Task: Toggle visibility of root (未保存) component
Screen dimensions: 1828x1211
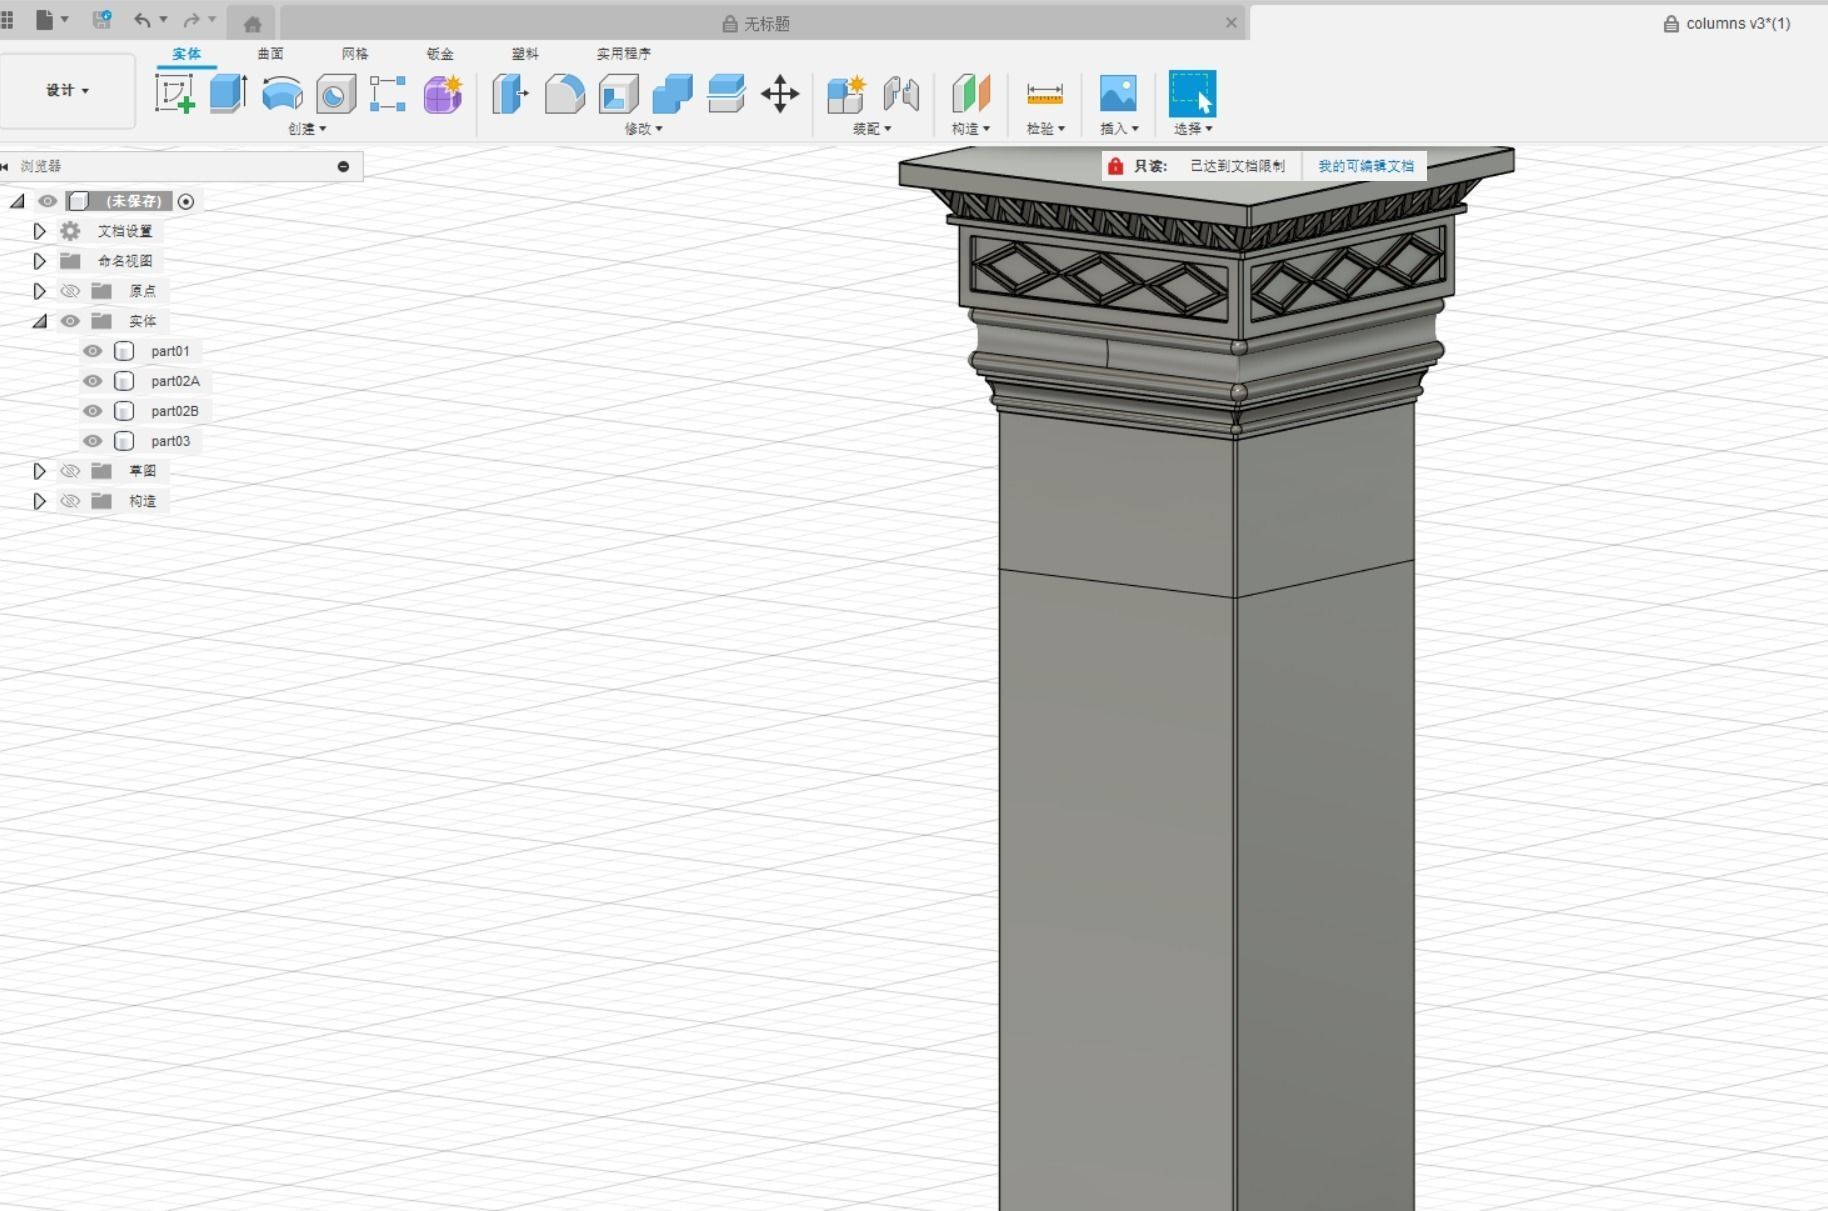Action: point(47,201)
